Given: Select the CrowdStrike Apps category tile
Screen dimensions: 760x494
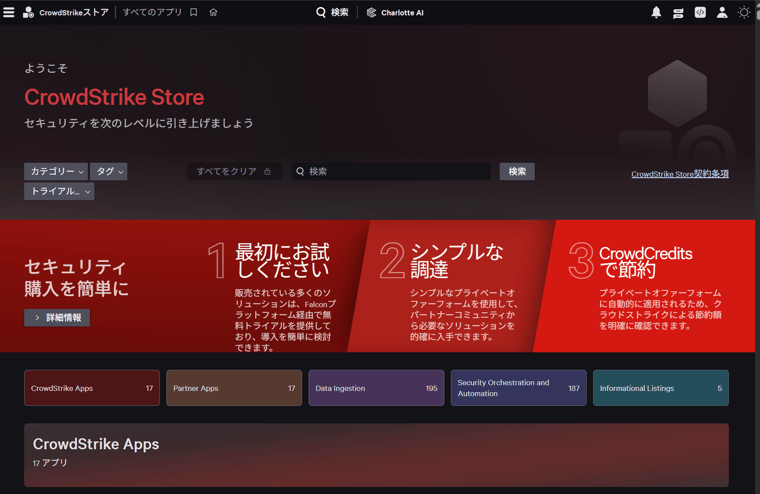Looking at the screenshot, I should [92, 388].
